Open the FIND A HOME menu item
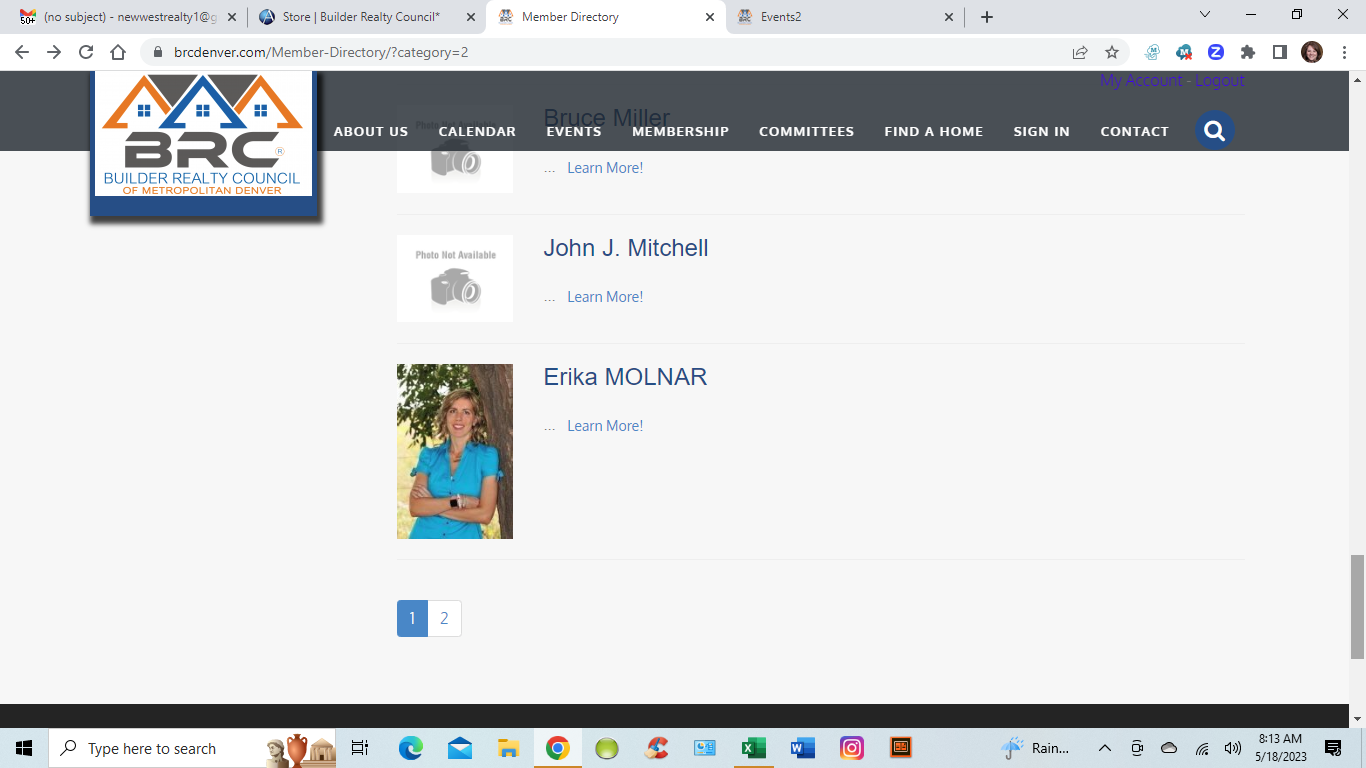This screenshot has height=768, width=1366. click(933, 131)
